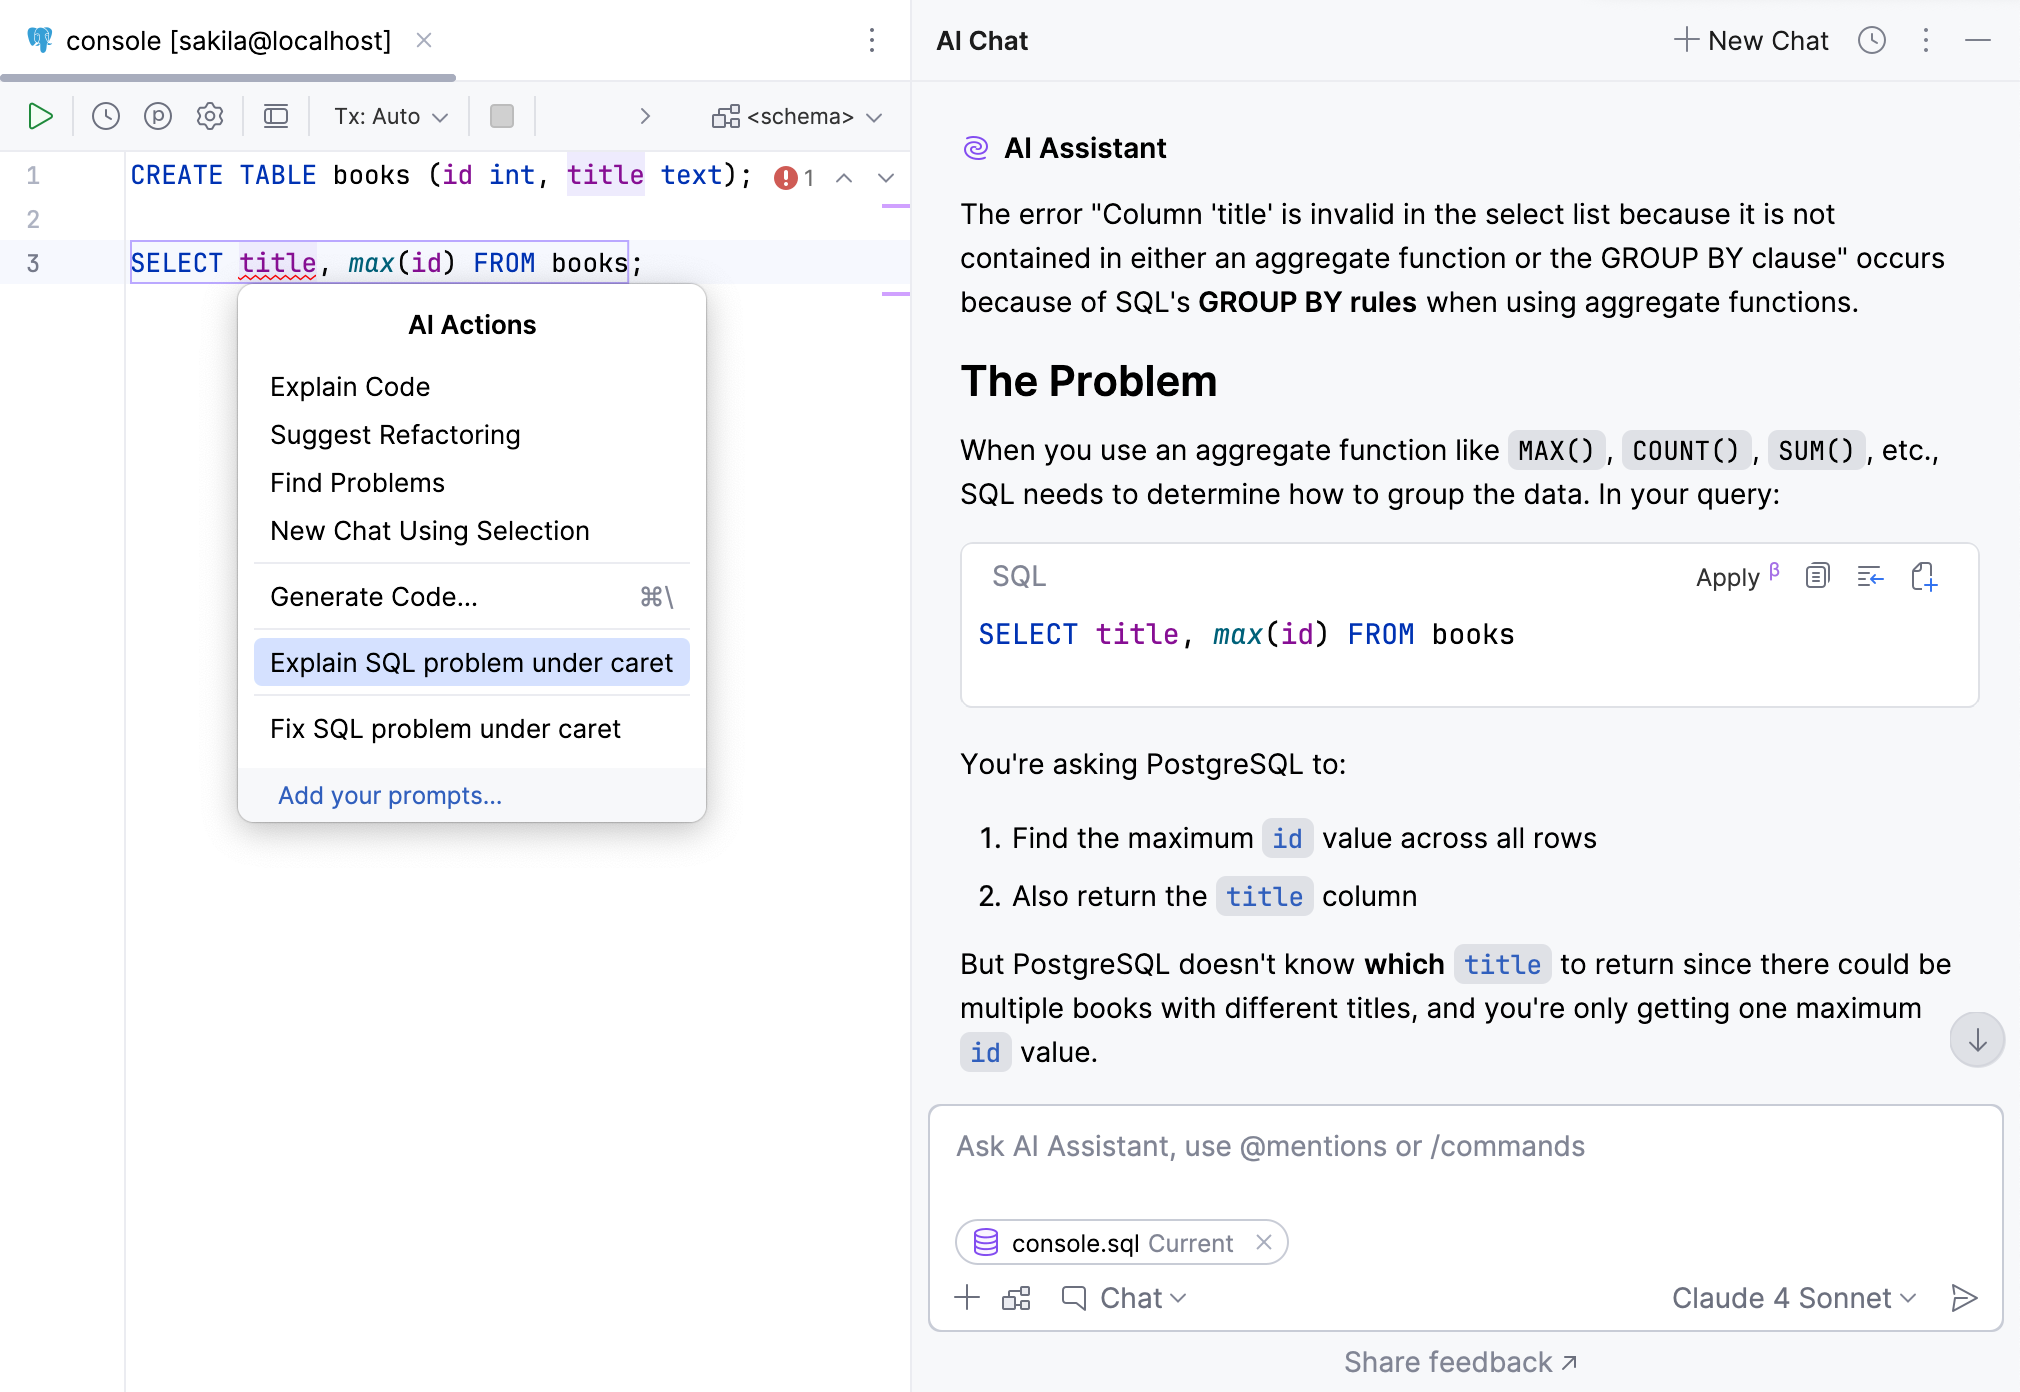Insert snippet at caret icon
This screenshot has height=1392, width=2020.
[1869, 576]
